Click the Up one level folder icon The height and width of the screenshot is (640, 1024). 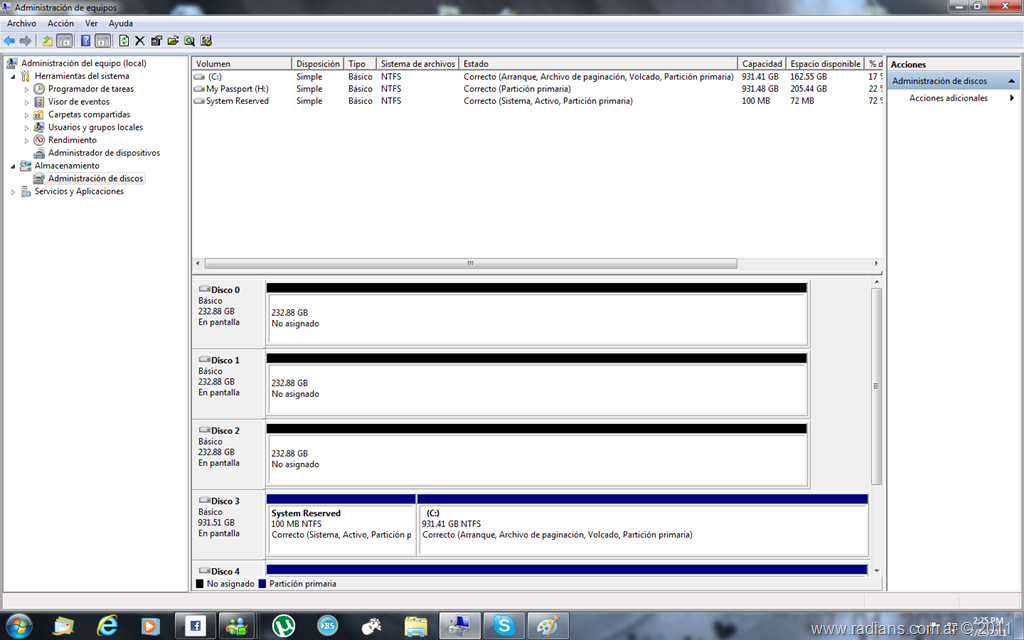click(47, 41)
